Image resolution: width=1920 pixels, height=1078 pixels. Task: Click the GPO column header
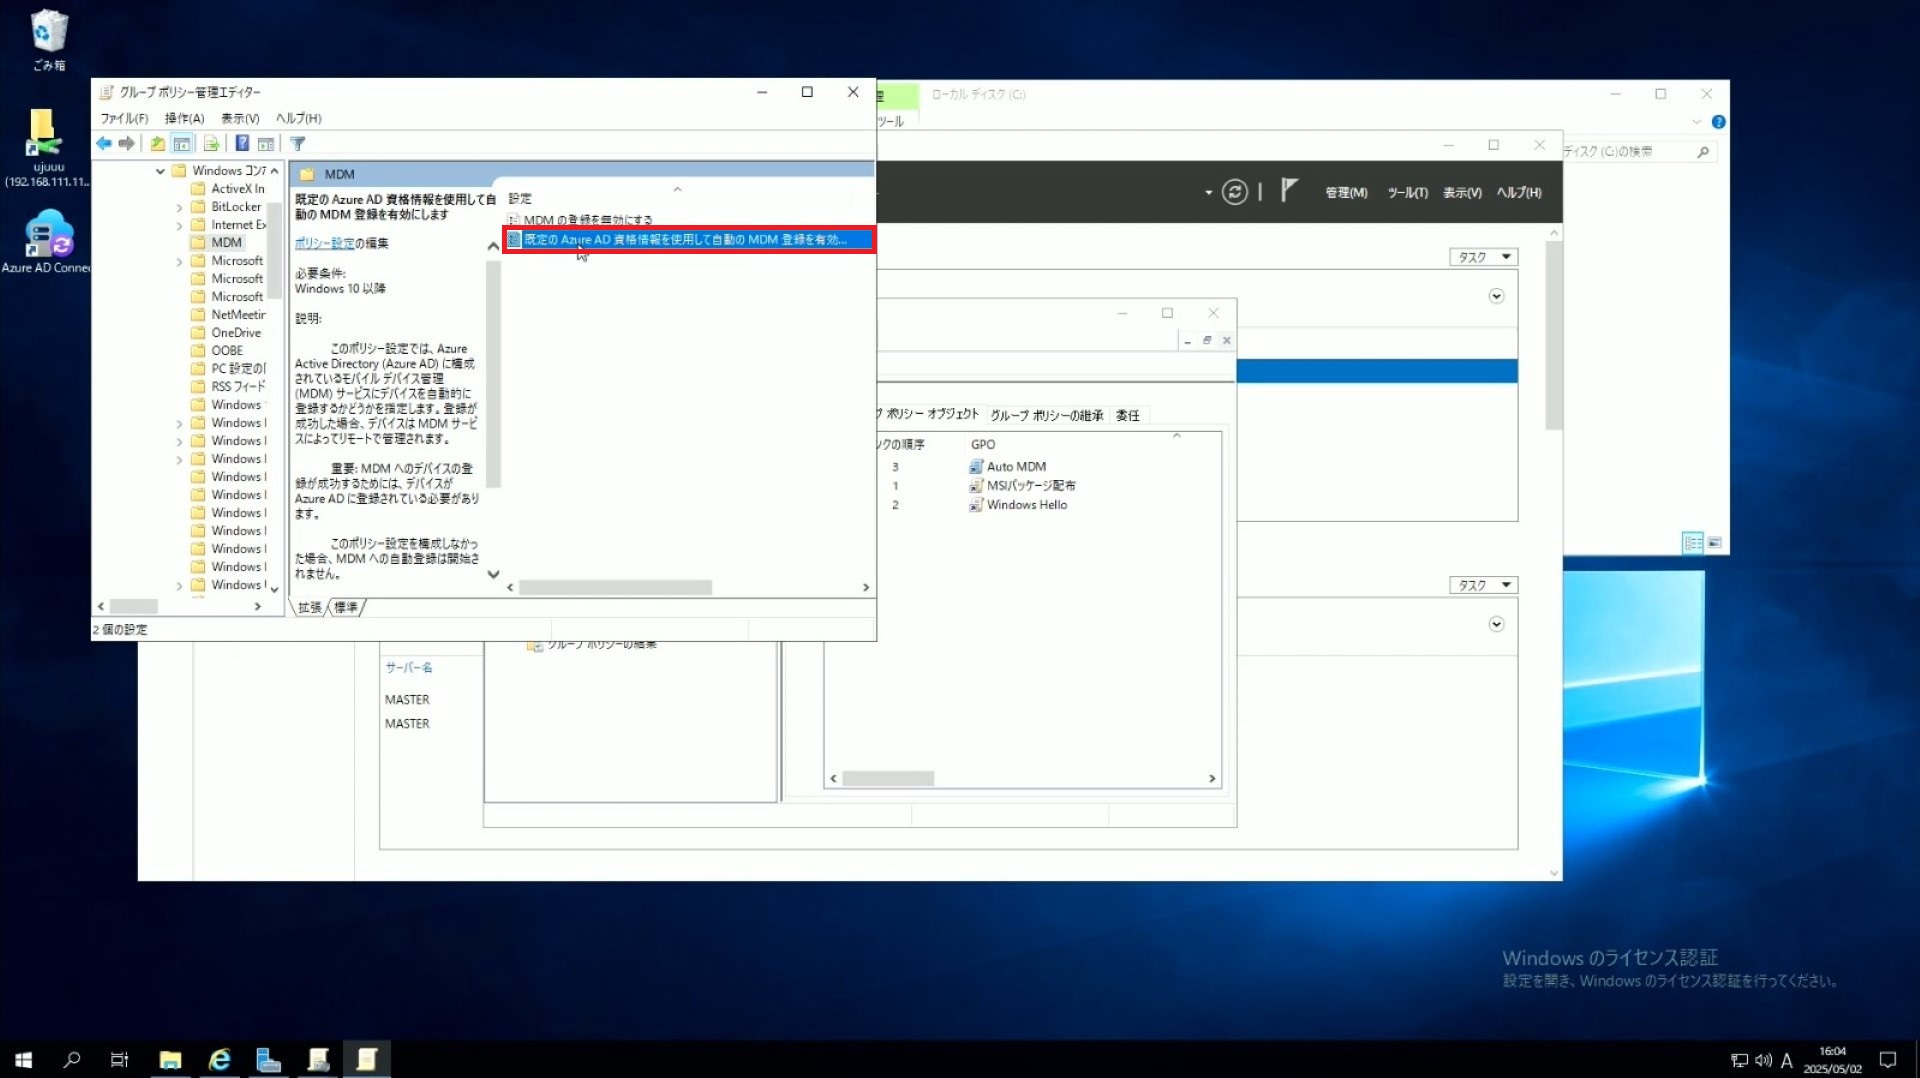pos(983,445)
